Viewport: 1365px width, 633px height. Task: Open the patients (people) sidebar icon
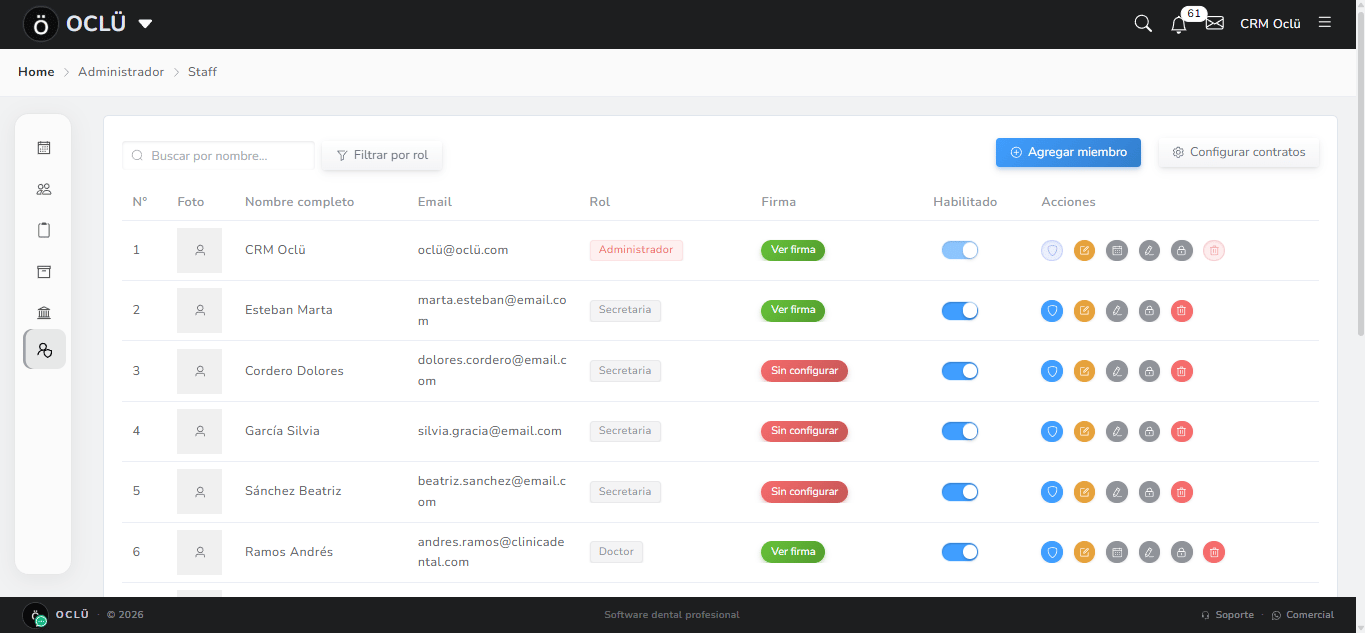click(x=44, y=189)
